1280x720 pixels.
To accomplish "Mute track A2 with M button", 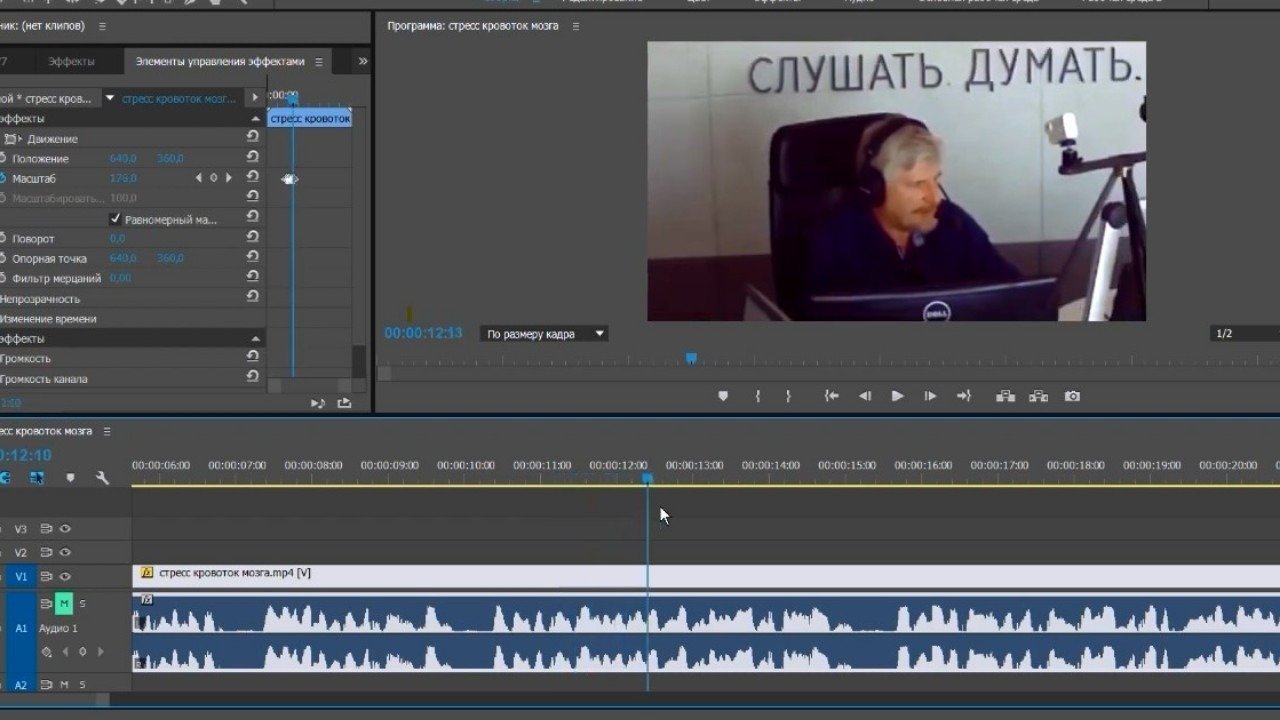I will pos(64,685).
